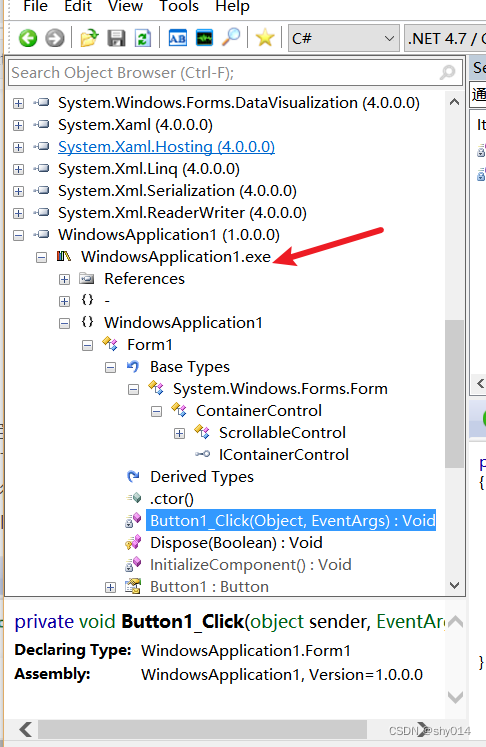Click the AB Options toolbar icon
This screenshot has width=486, height=747.
pos(178,38)
